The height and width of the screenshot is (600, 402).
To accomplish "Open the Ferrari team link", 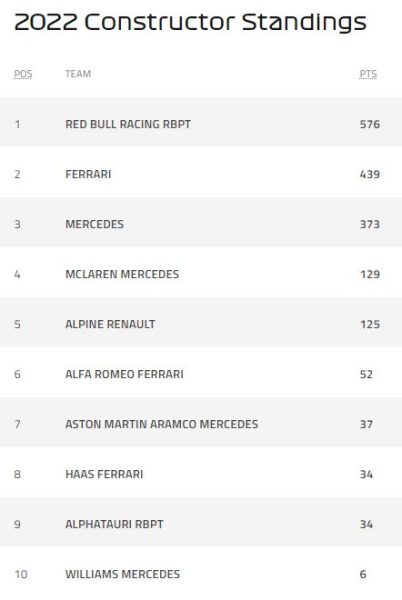I will 88,174.
